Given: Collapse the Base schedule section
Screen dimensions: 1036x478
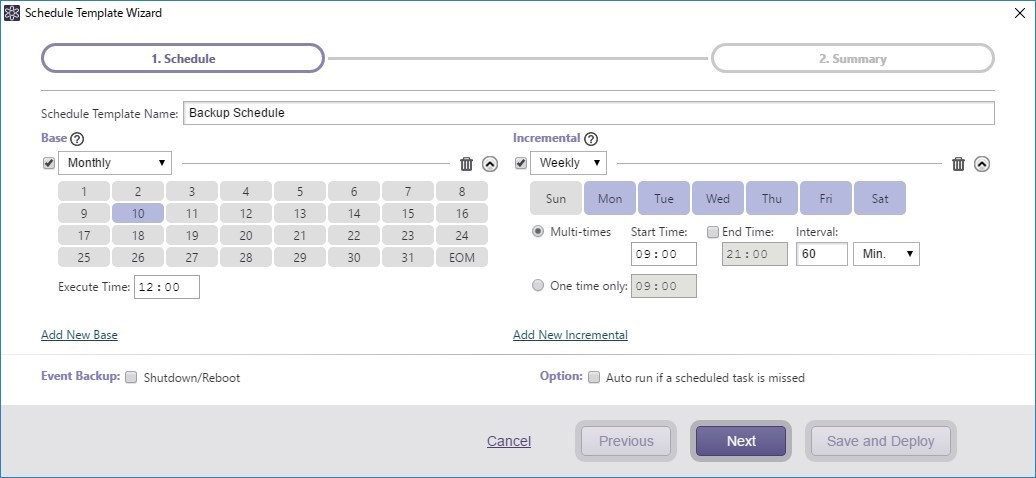Looking at the screenshot, I should tap(490, 164).
